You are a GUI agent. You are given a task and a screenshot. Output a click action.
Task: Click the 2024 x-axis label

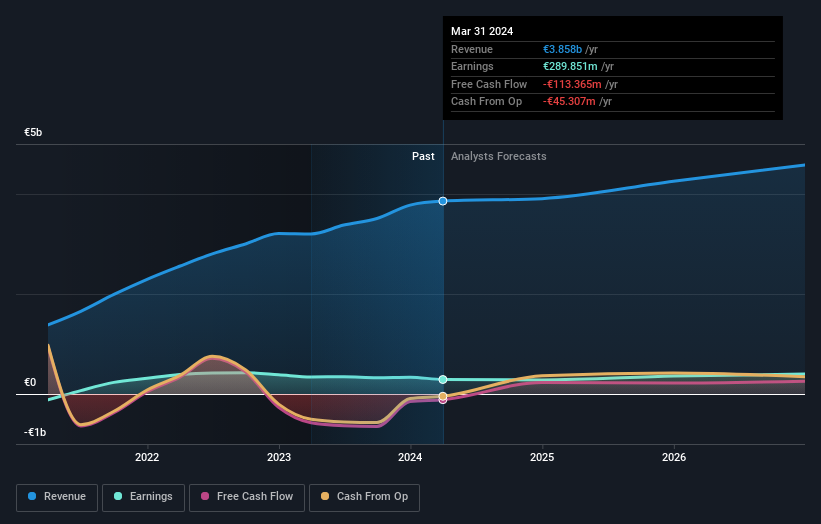tap(410, 457)
